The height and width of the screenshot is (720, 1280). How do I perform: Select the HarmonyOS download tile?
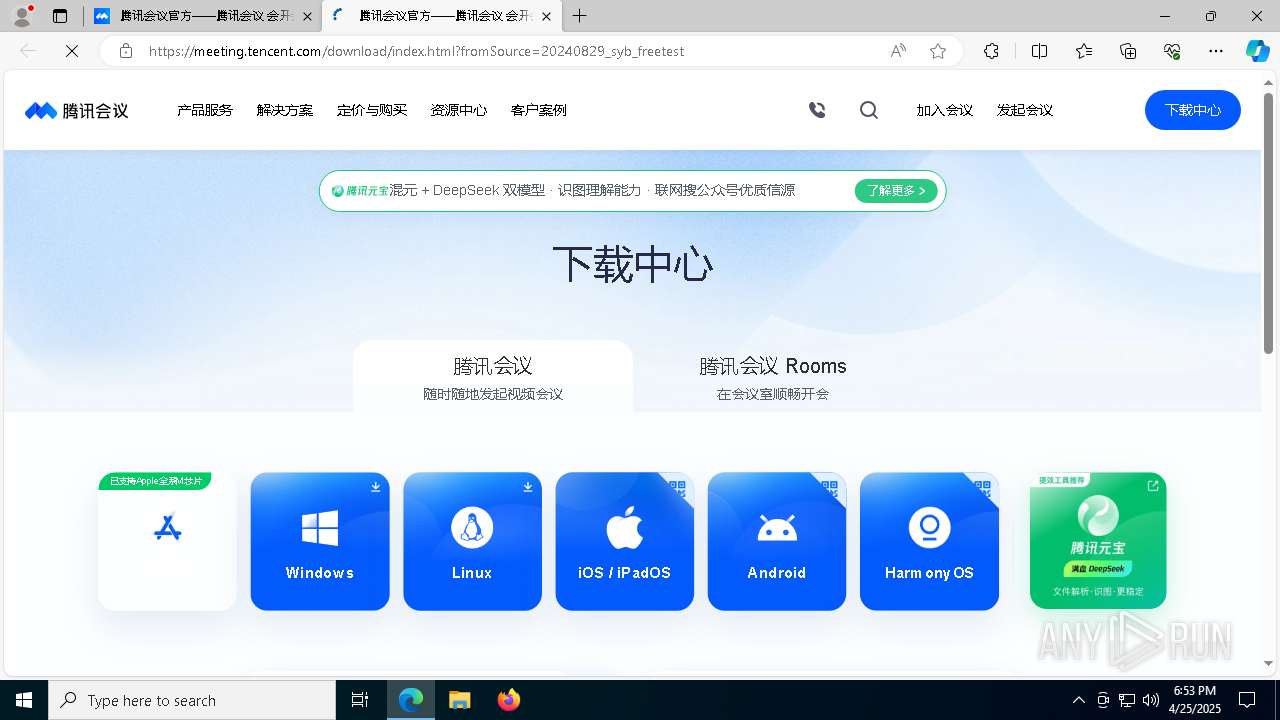[x=929, y=541]
